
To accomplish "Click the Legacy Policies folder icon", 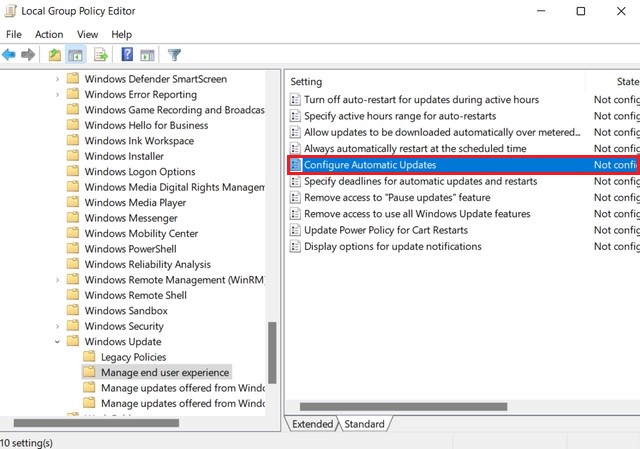I will (89, 356).
